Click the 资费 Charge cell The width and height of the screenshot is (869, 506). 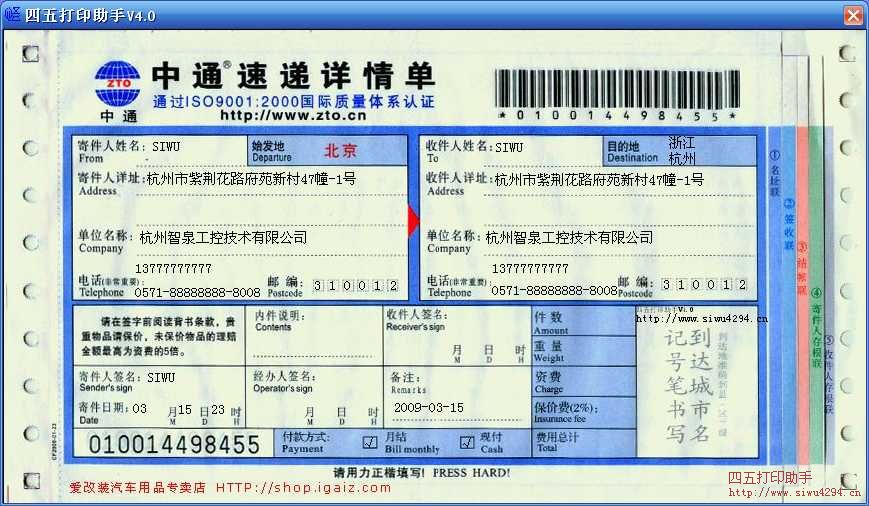584,382
